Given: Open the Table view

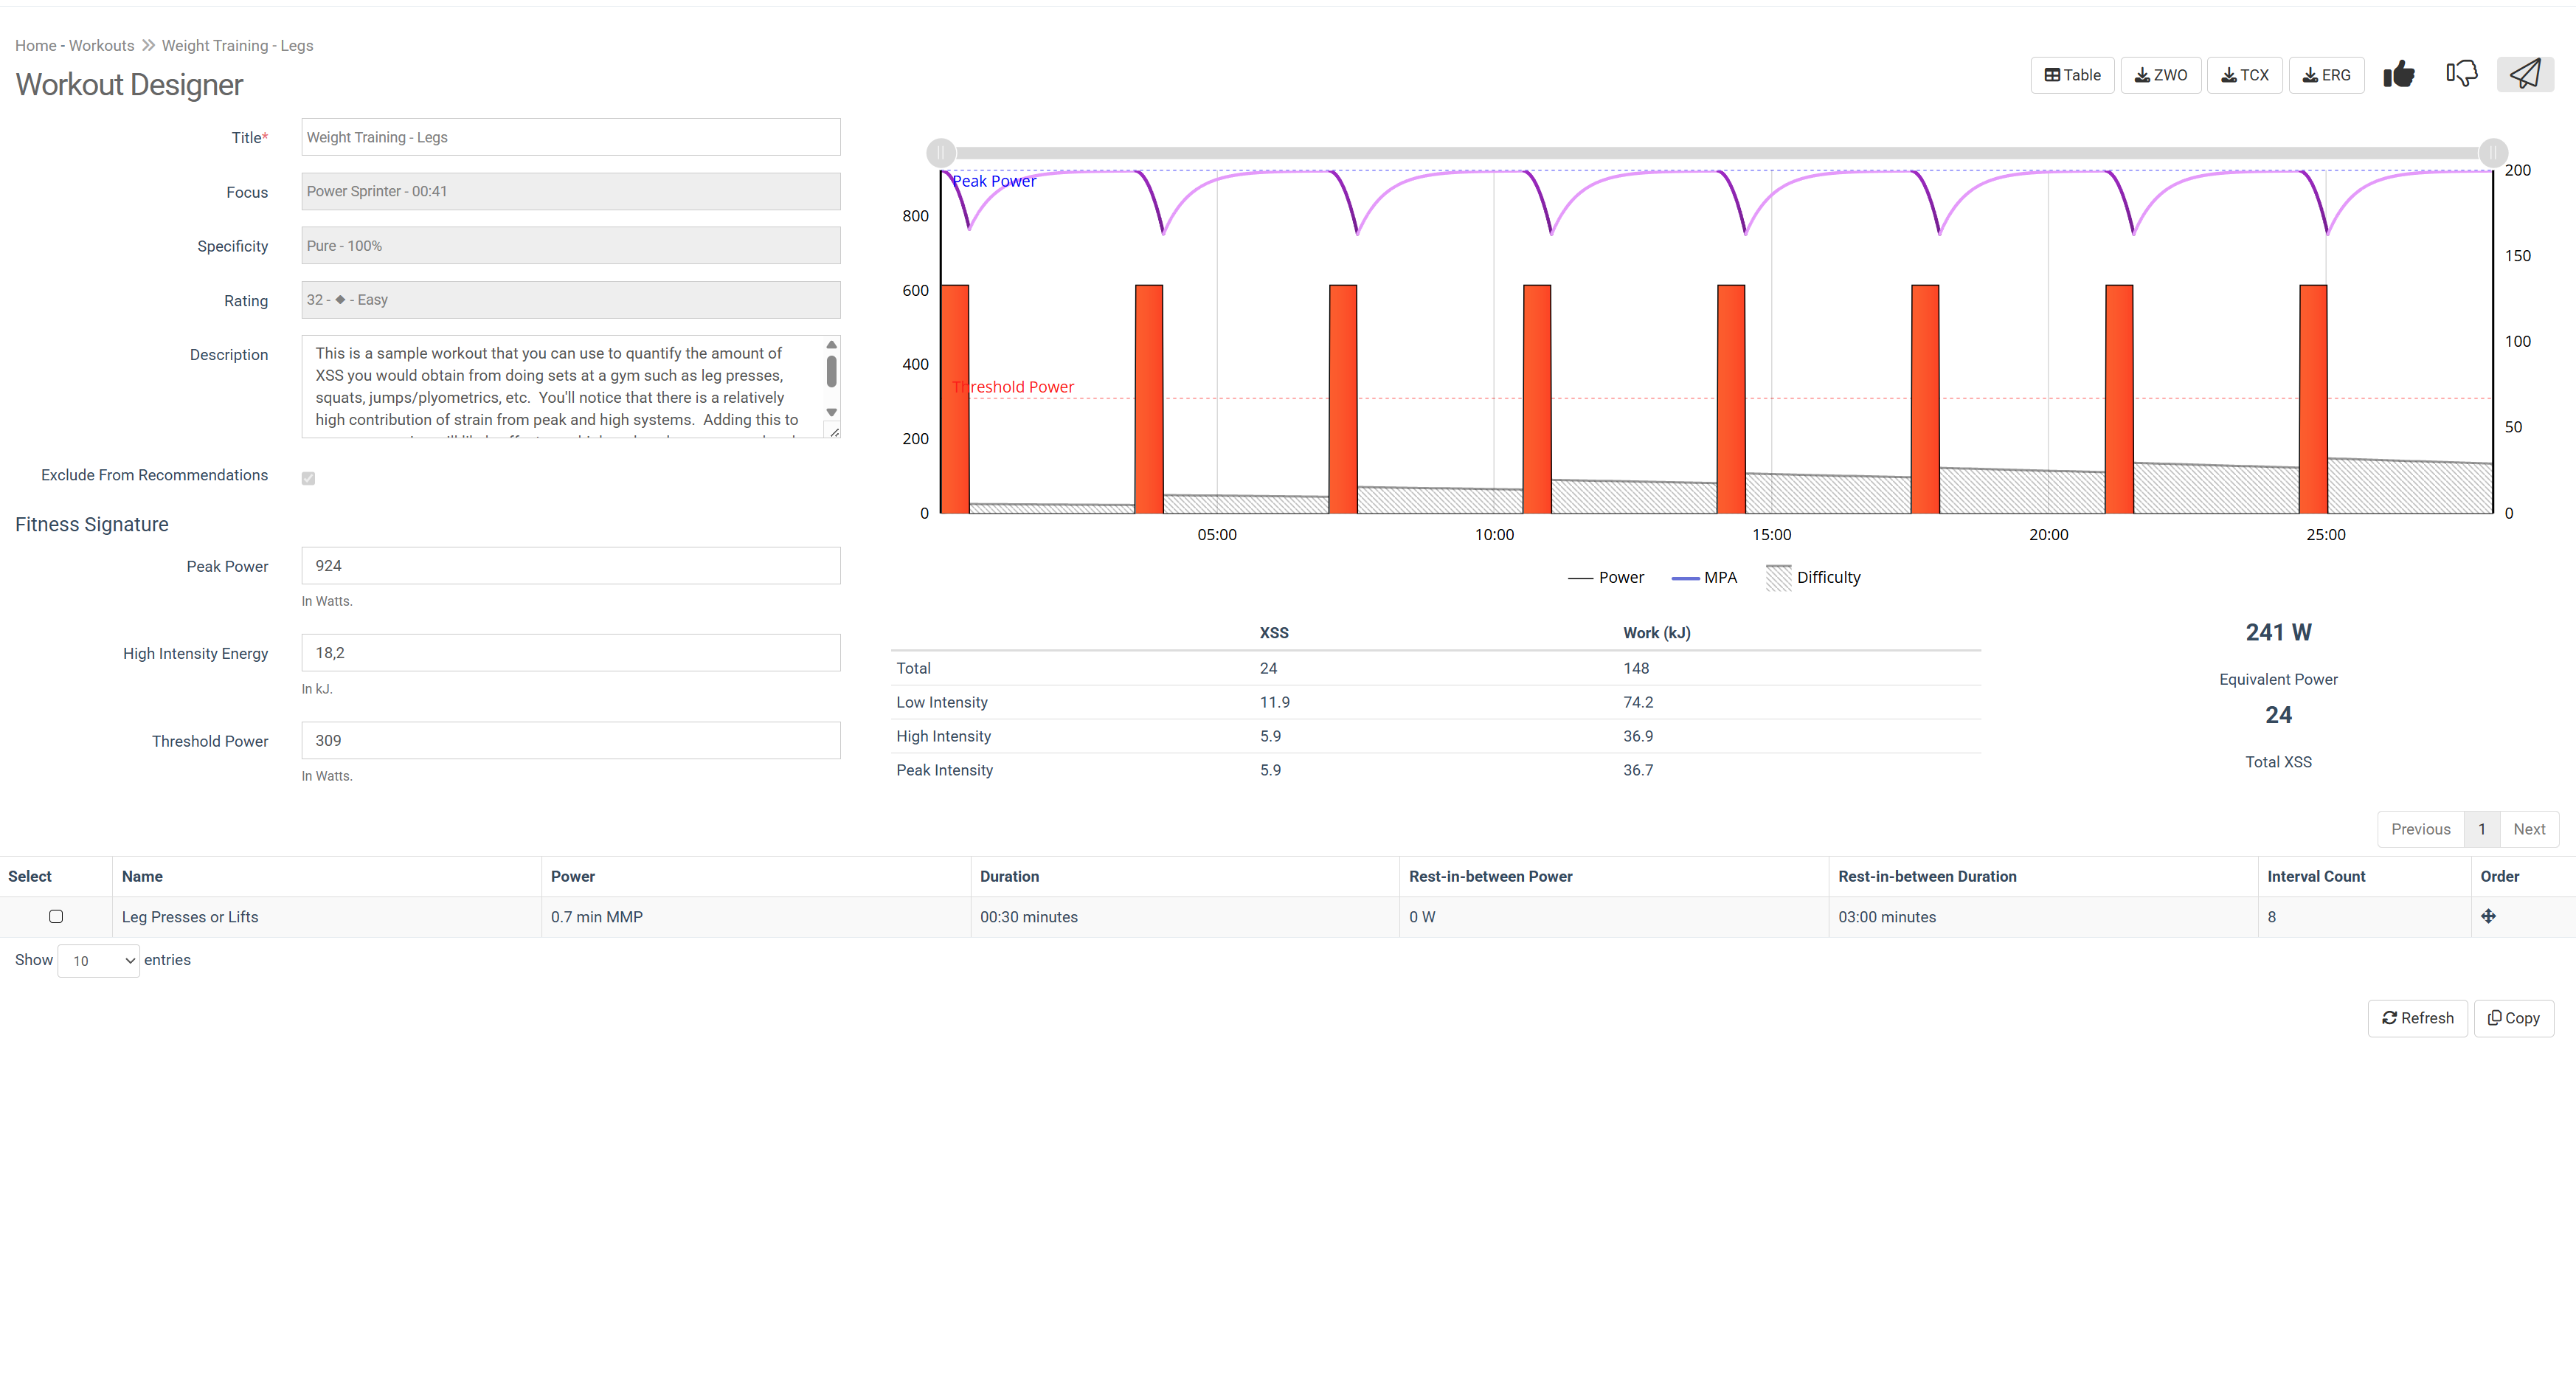Looking at the screenshot, I should 2072,75.
